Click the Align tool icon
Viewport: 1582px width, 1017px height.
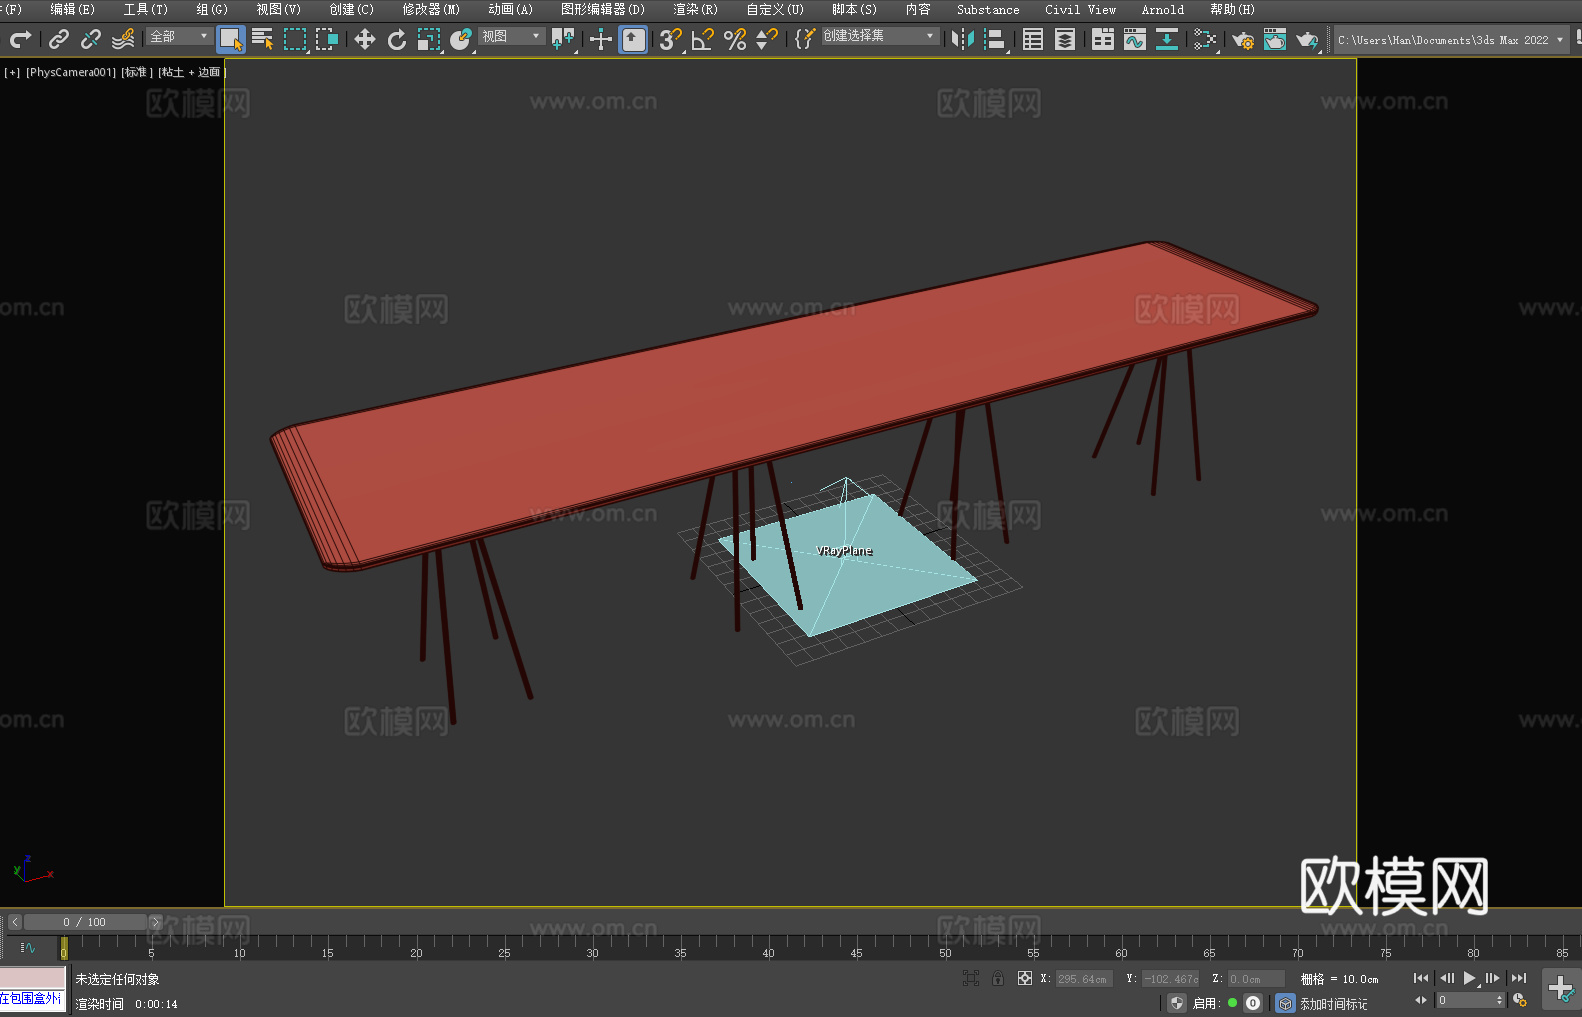pos(995,39)
